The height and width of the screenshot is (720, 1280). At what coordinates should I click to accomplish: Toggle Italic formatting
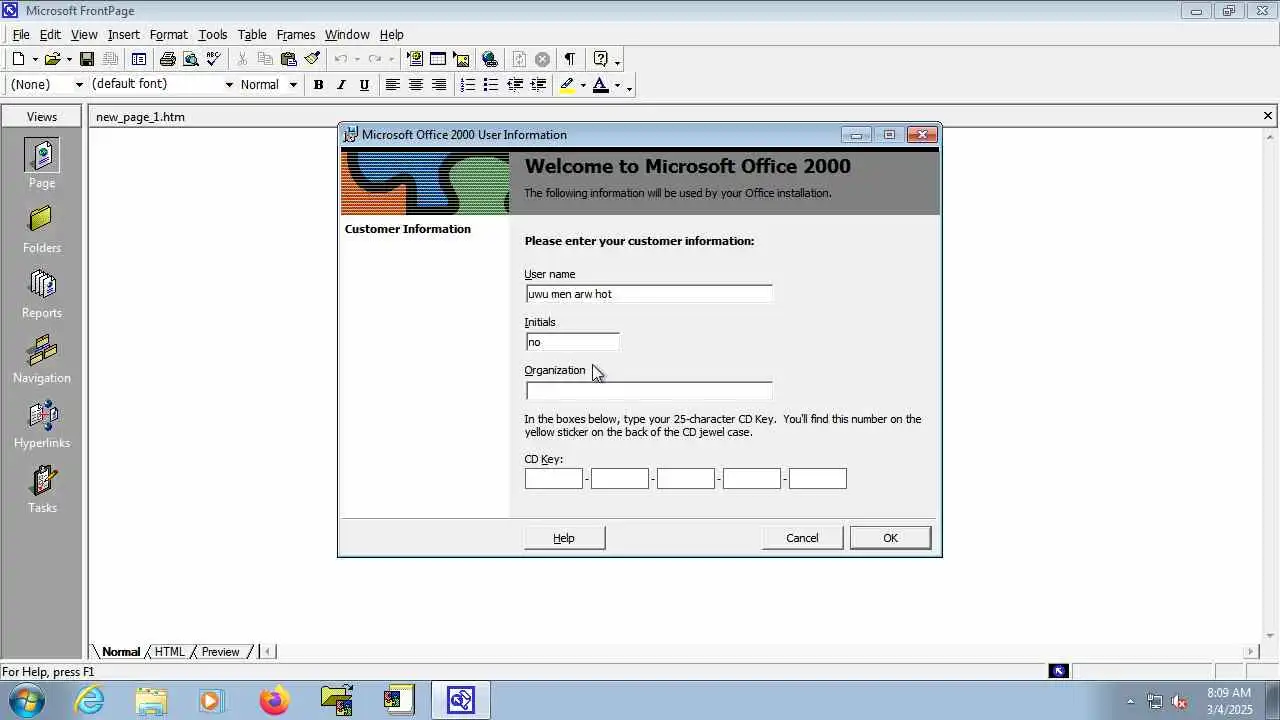tap(341, 85)
